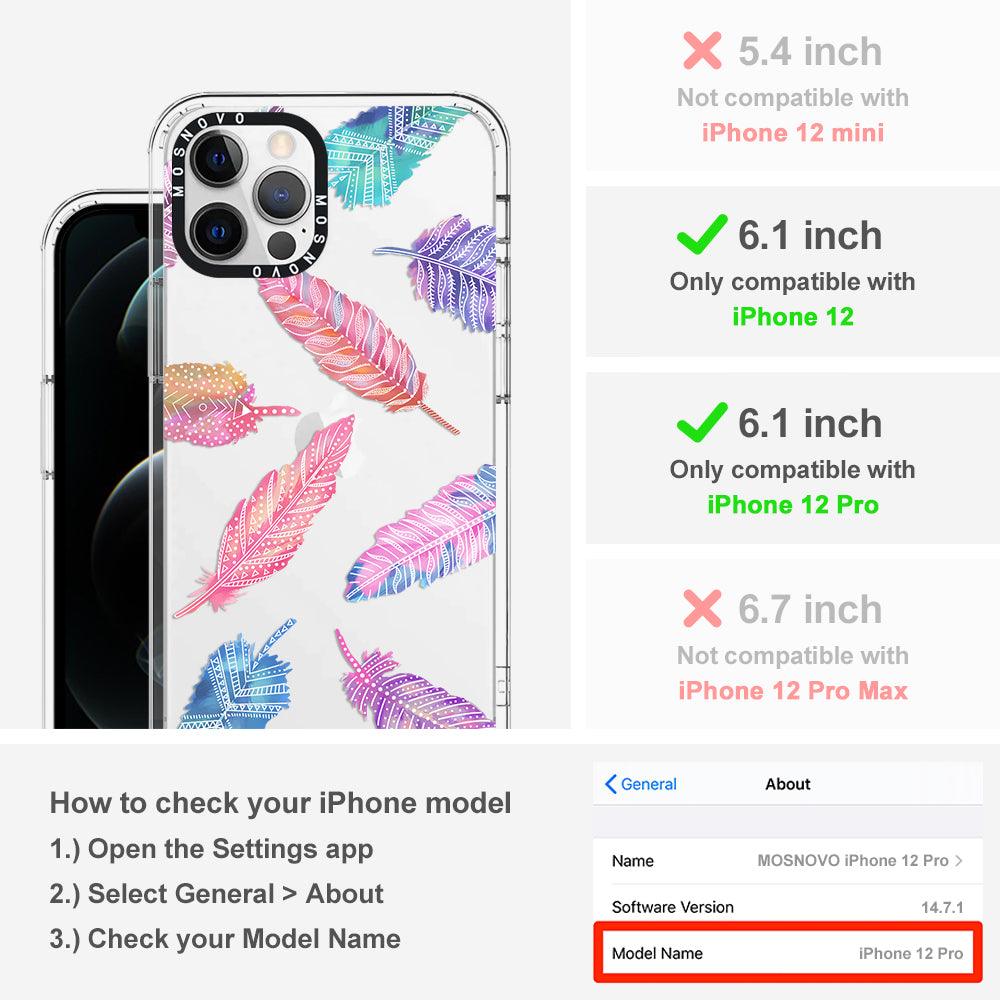This screenshot has width=1000, height=1000.
Task: Click the MOSNOVO camera ring on the case
Action: pos(249,195)
